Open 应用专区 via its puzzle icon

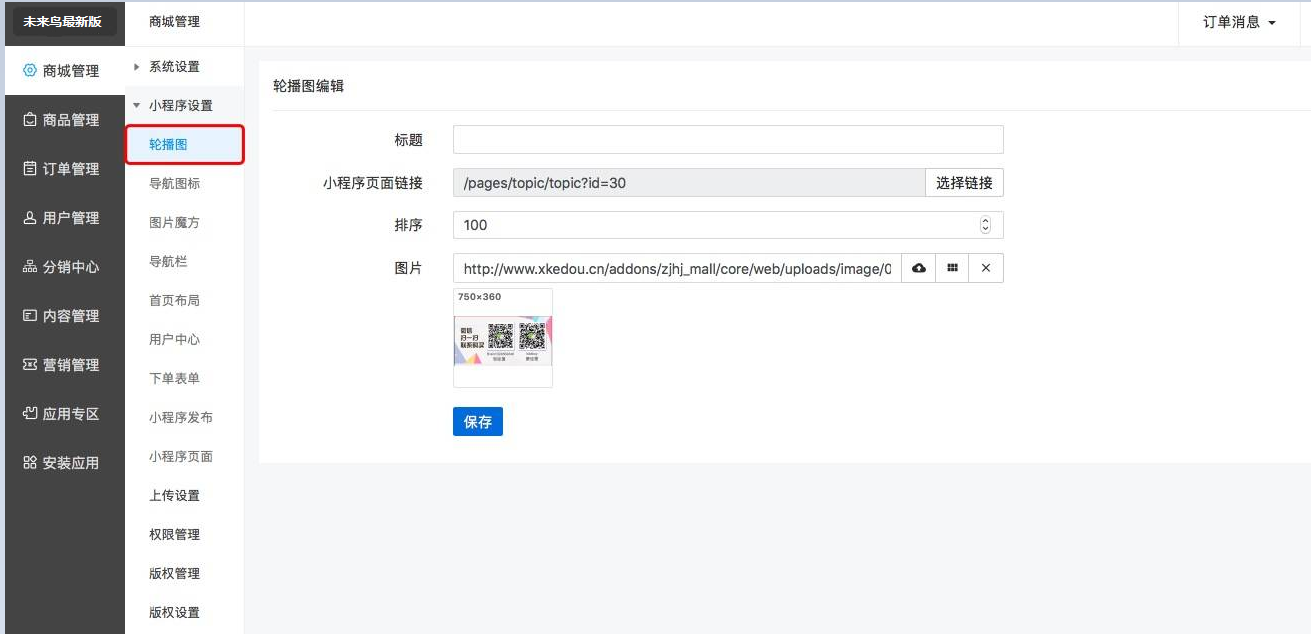(30, 414)
